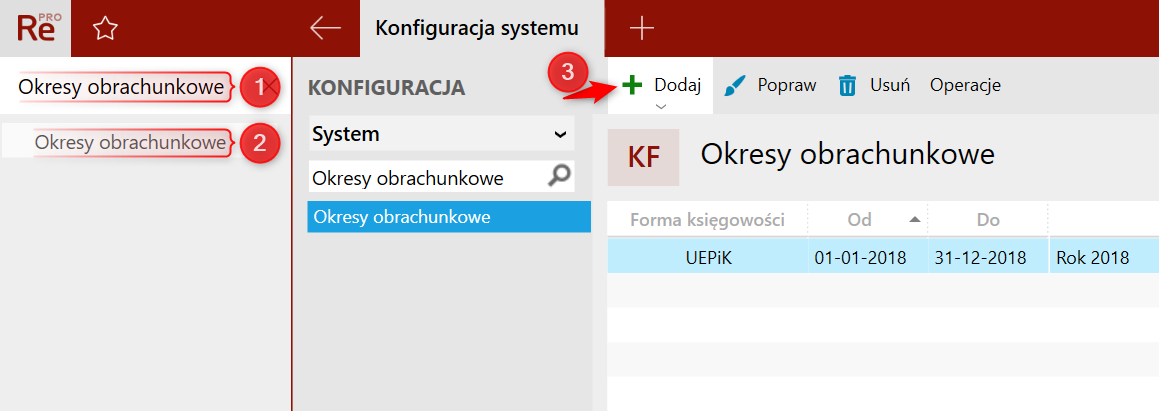Select highlighted Okresy obrachunkowe list item
Screen dimensions: 1159x411
pyautogui.click(x=449, y=217)
